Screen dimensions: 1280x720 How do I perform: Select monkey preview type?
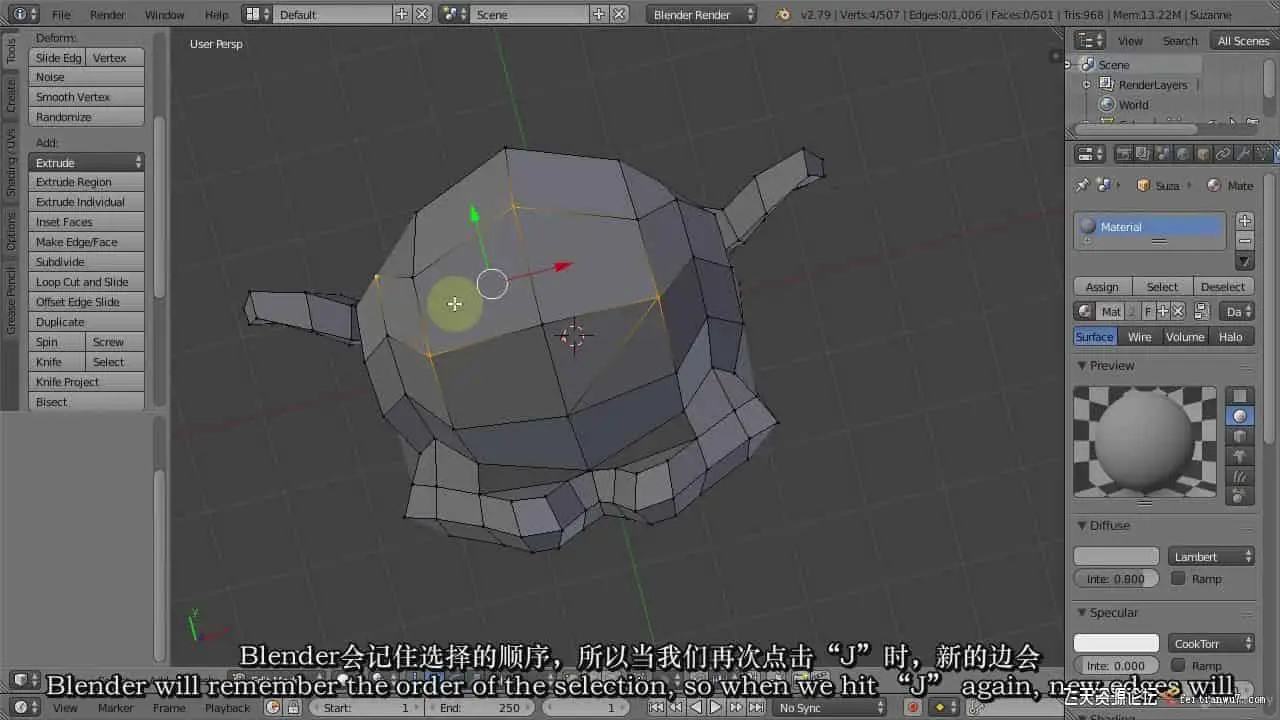click(1240, 456)
